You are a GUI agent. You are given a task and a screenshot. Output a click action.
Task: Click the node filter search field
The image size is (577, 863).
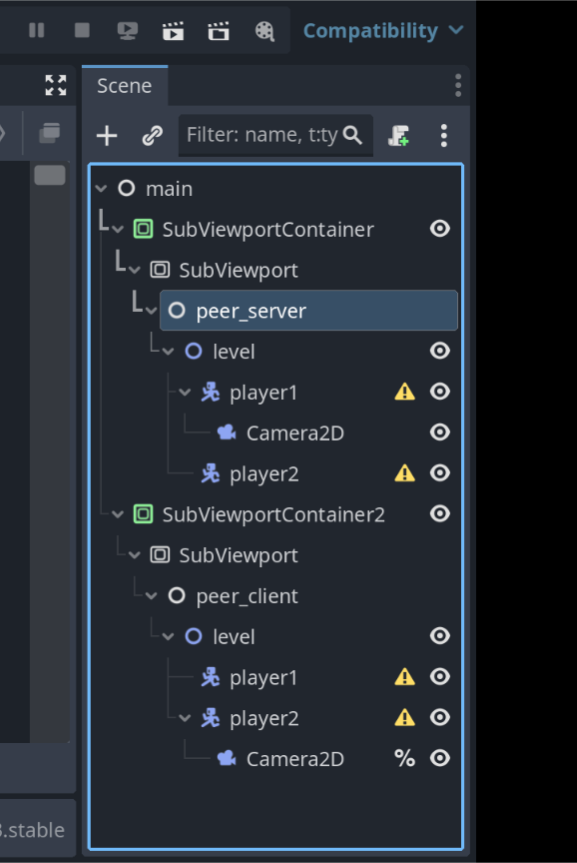[x=275, y=135]
